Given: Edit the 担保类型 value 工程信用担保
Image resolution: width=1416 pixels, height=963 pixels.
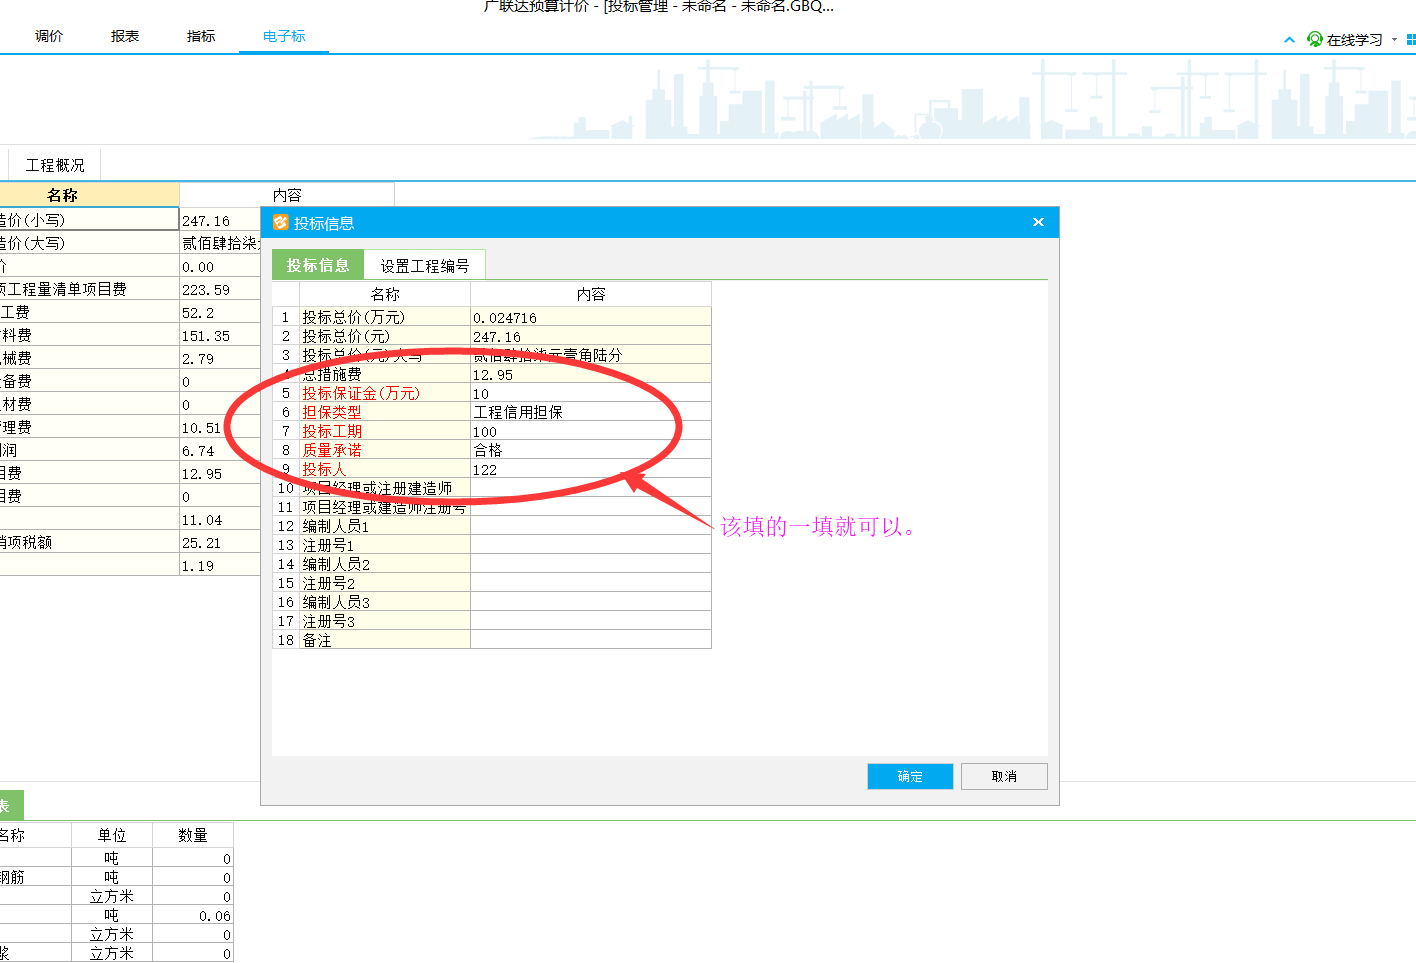Looking at the screenshot, I should (x=591, y=412).
